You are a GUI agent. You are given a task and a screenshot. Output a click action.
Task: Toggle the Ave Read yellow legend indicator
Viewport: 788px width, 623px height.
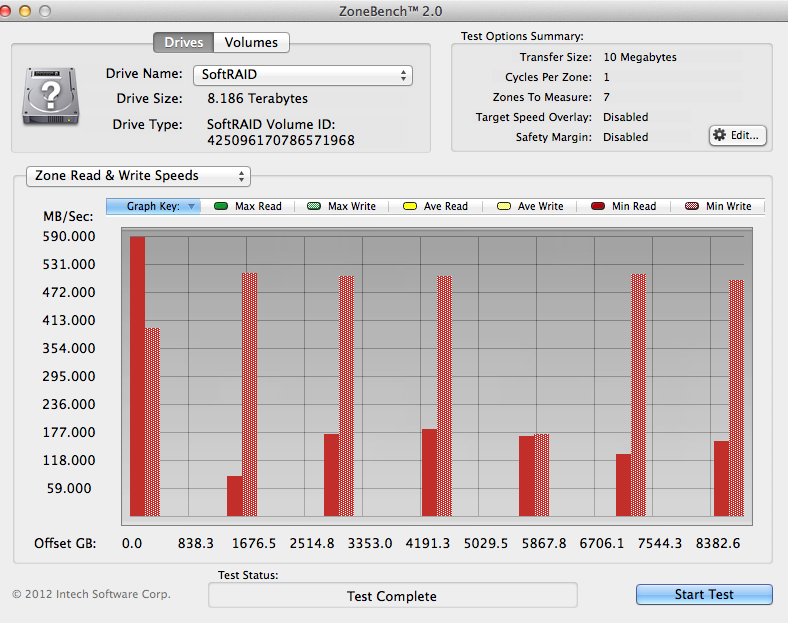pos(408,206)
